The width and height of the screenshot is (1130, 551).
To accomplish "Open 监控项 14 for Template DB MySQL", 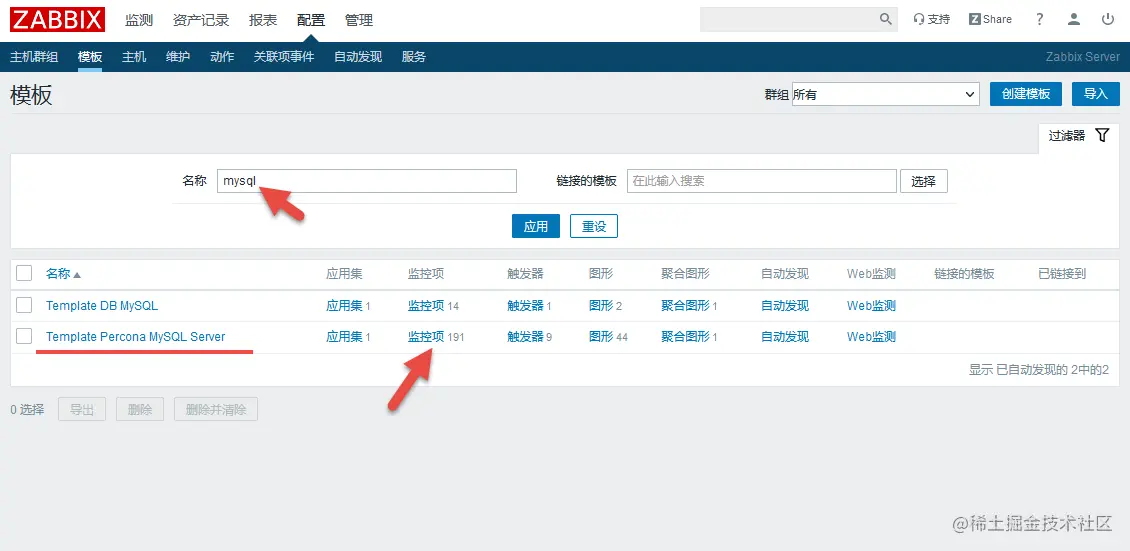I will tap(426, 305).
